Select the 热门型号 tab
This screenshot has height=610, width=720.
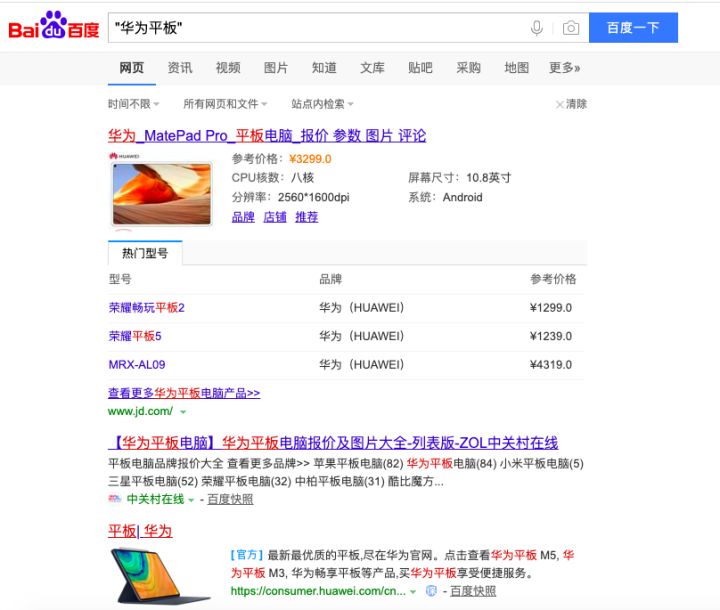[x=145, y=253]
